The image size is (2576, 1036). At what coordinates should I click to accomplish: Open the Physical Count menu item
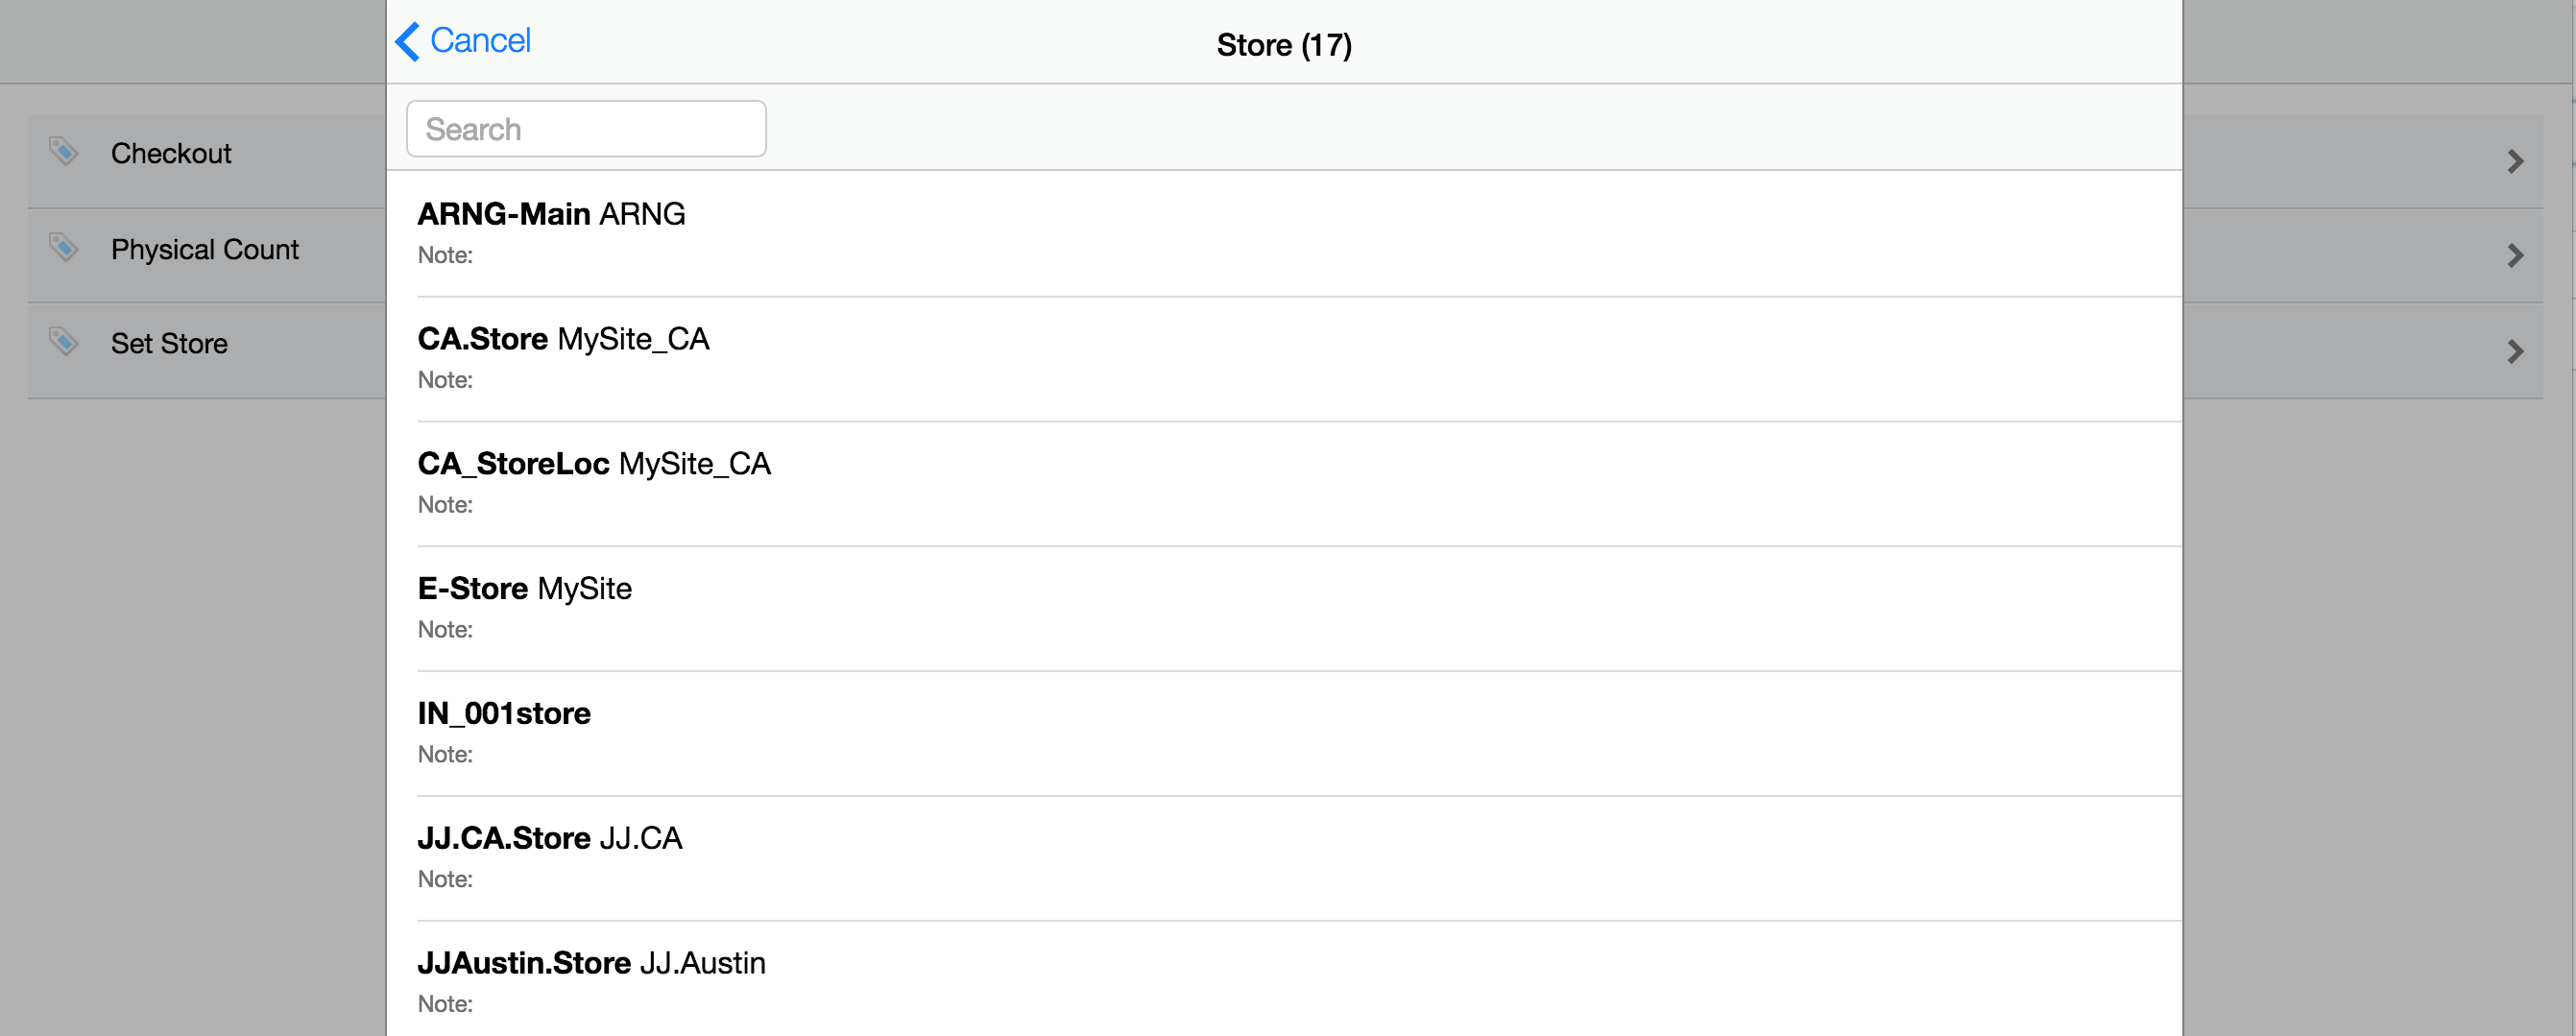205,249
